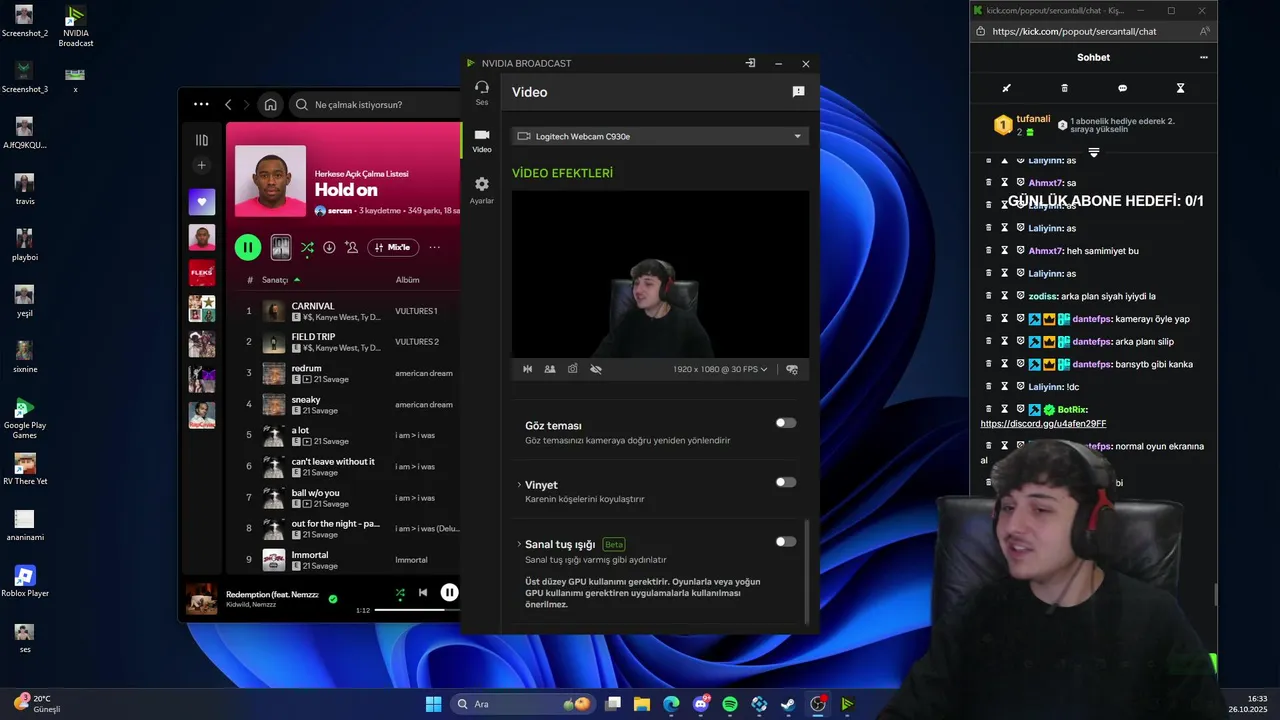Pause playback in Spotify's bottom player bar

pyautogui.click(x=450, y=593)
